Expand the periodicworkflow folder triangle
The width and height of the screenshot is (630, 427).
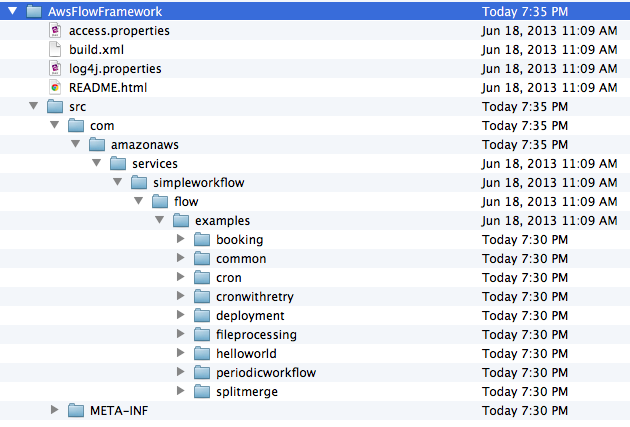pyautogui.click(x=181, y=372)
